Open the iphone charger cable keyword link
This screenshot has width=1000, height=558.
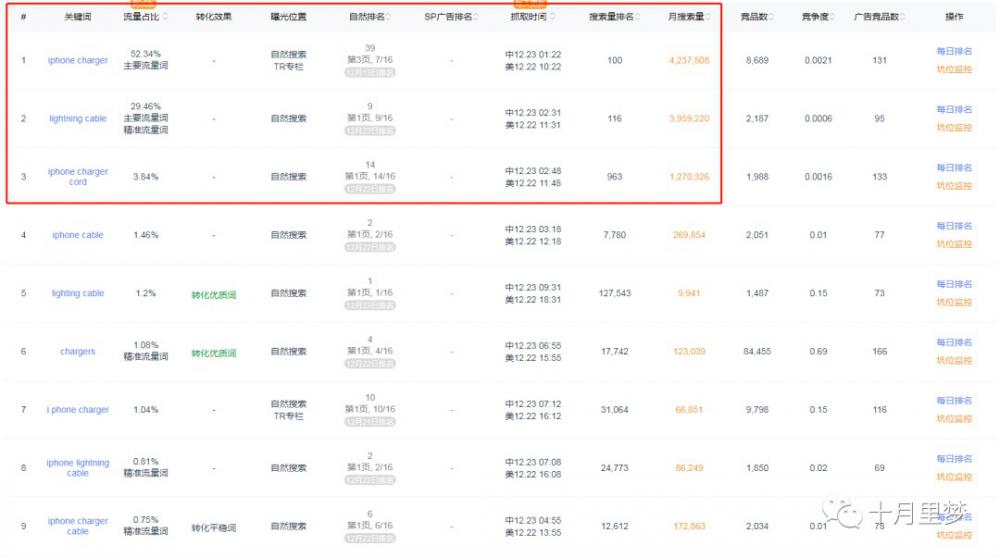[x=78, y=526]
